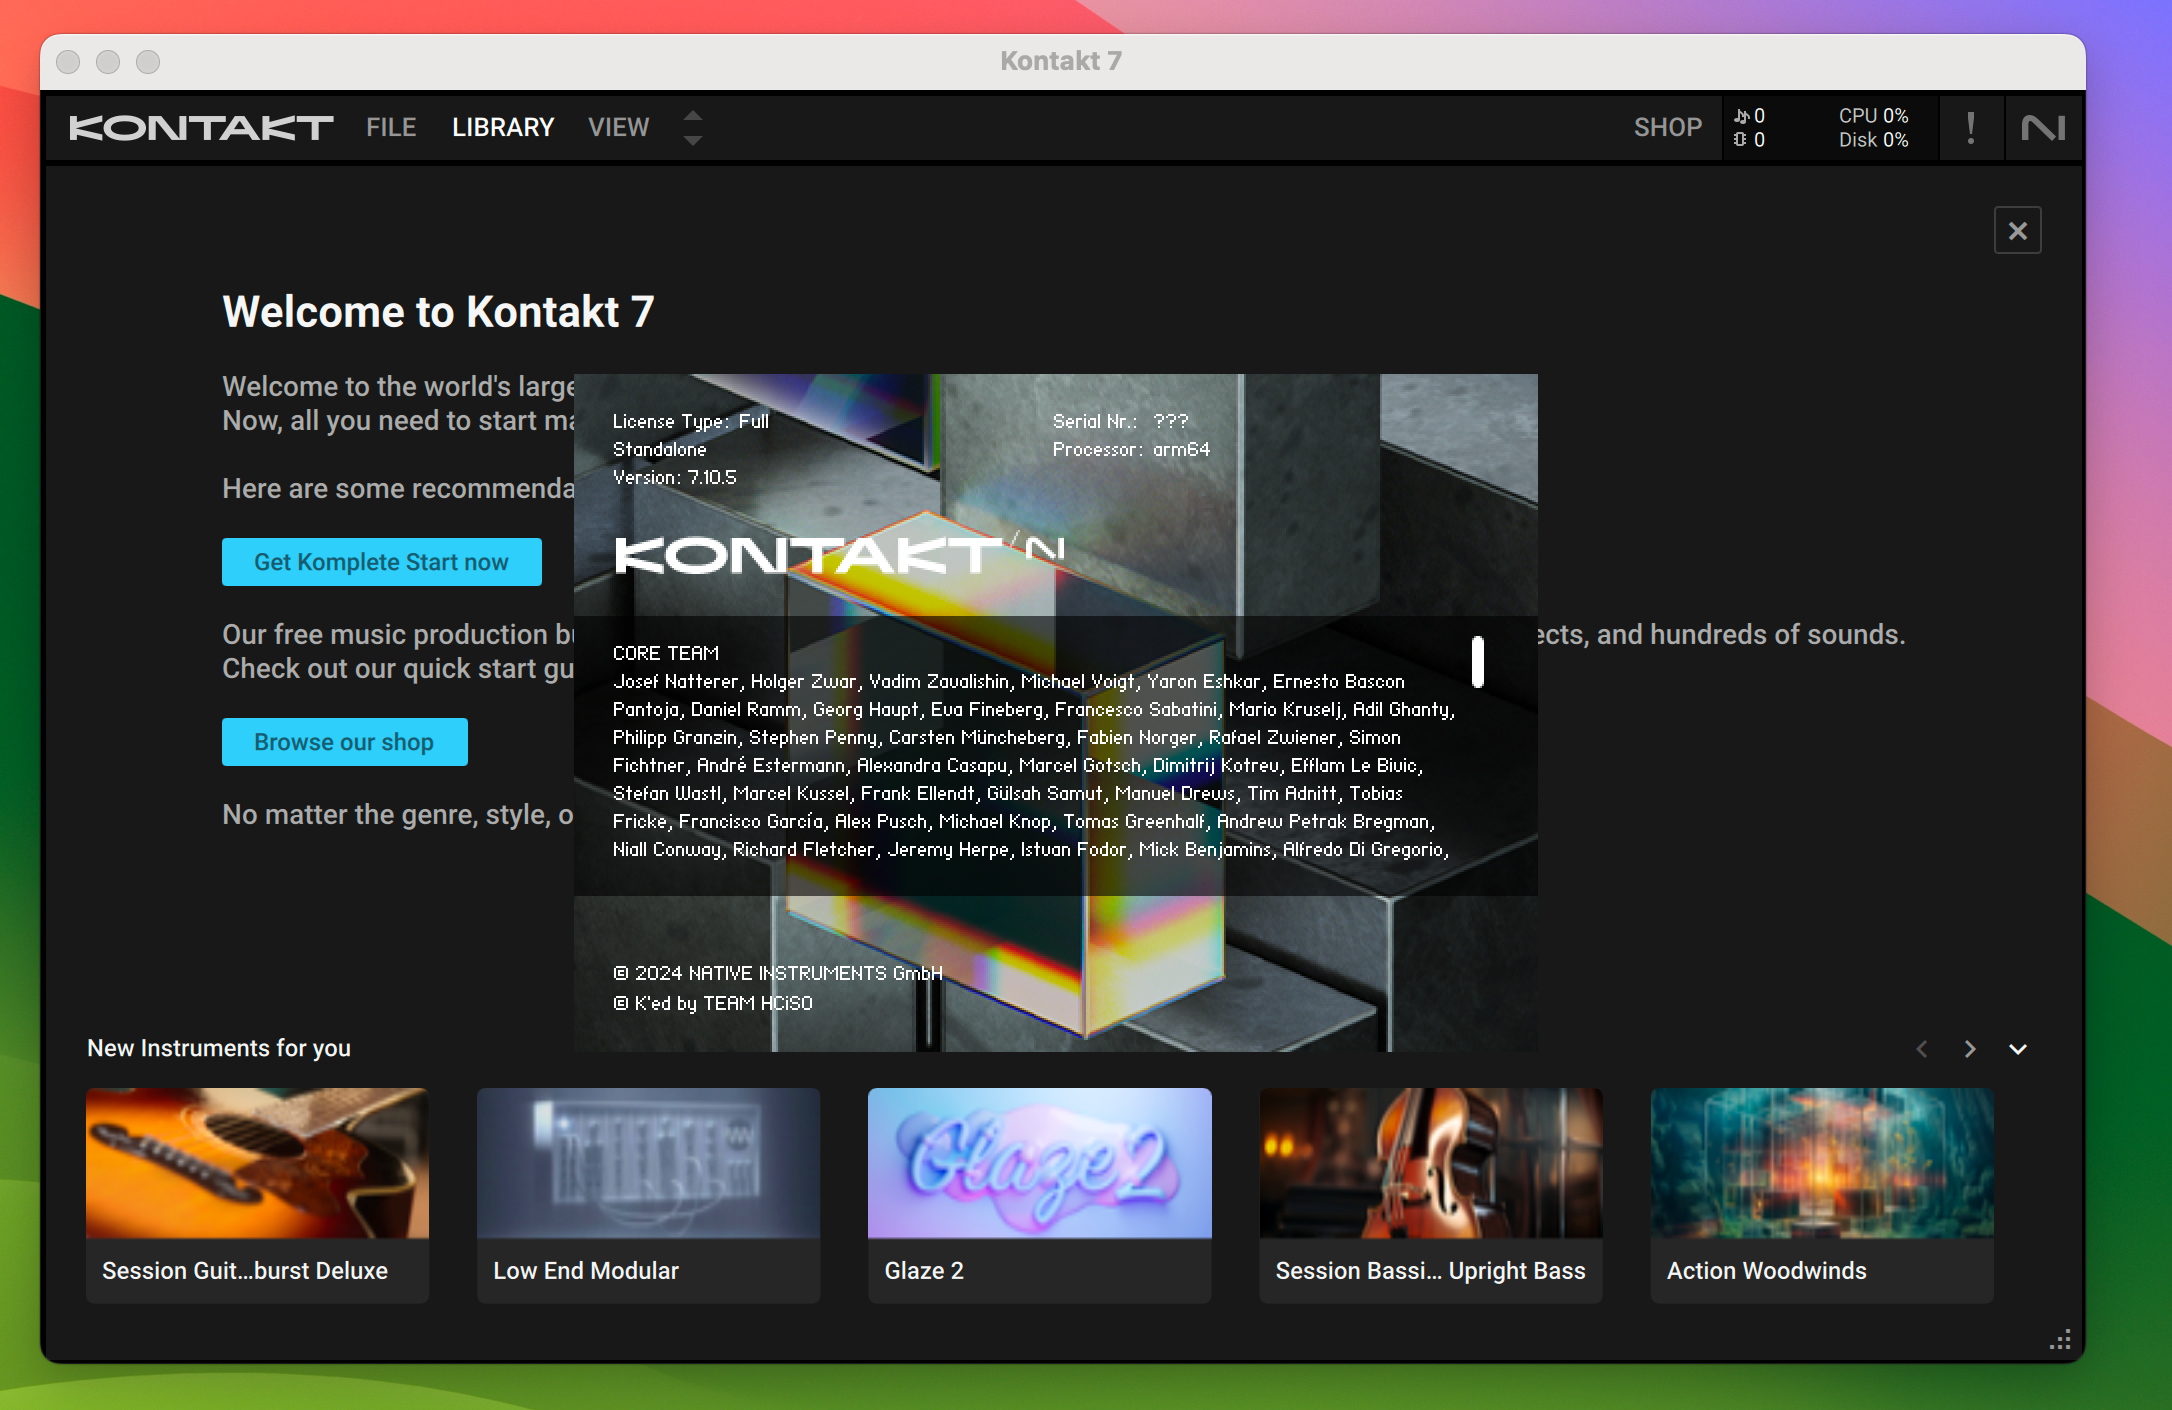Show next instruments with right chevron
Viewport: 2172px width, 1410px height.
click(x=1970, y=1049)
